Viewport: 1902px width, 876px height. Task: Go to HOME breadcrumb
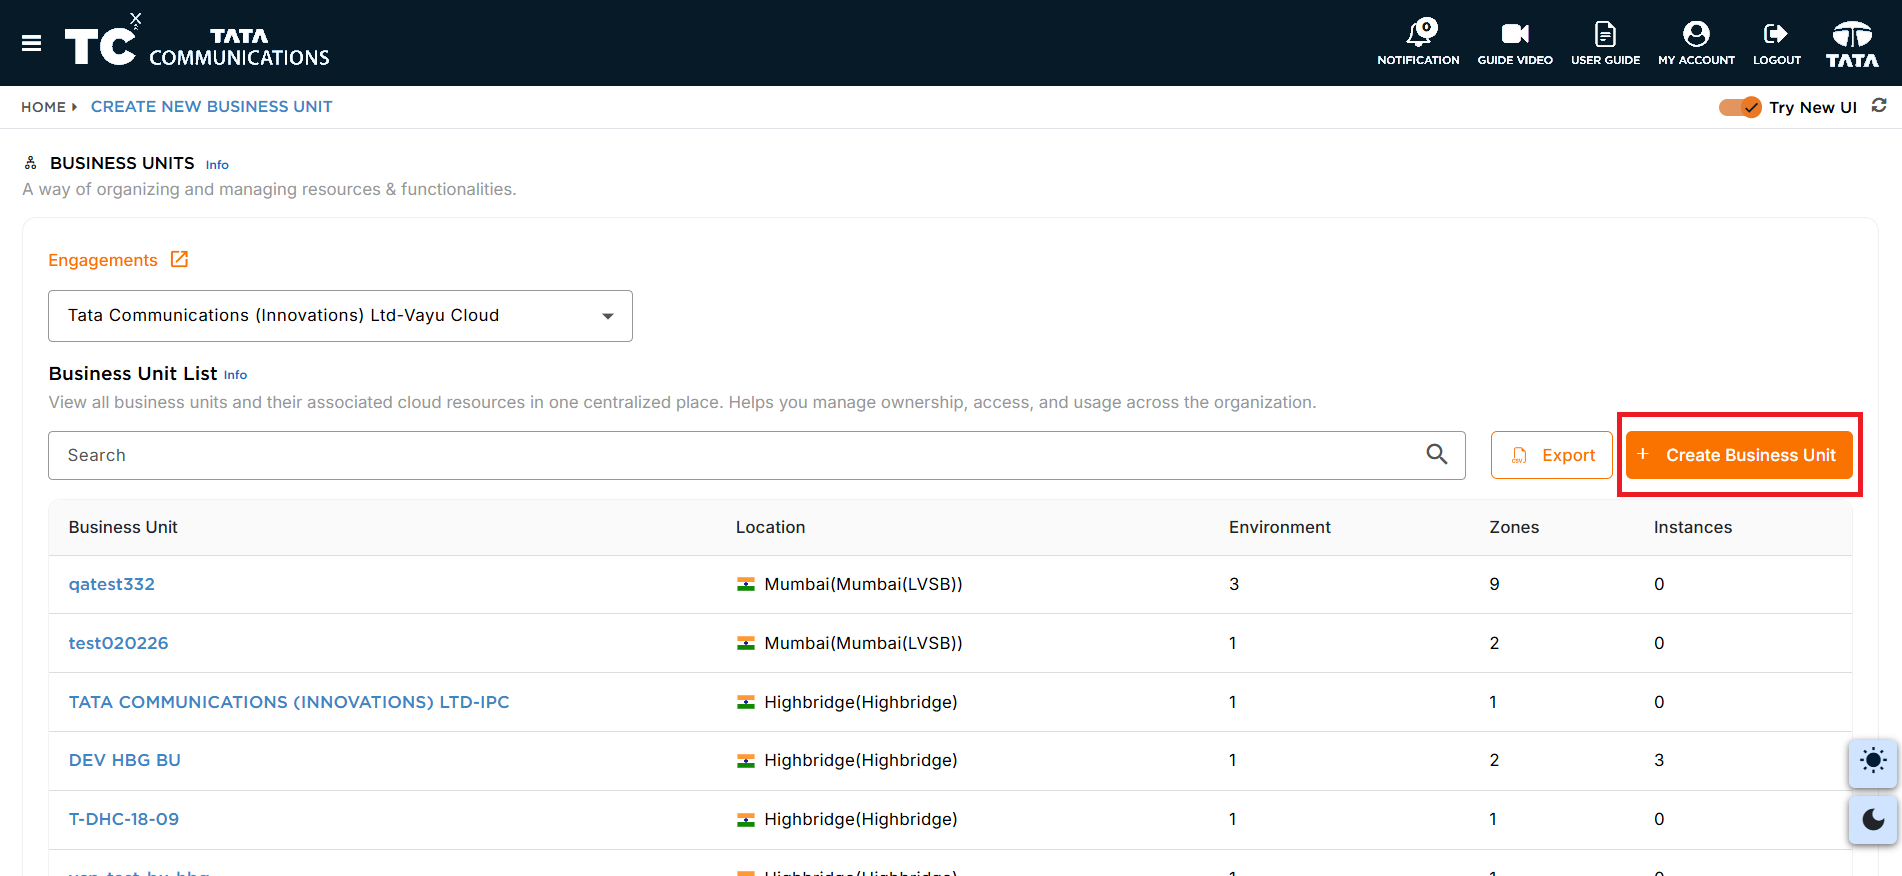pyautogui.click(x=43, y=107)
